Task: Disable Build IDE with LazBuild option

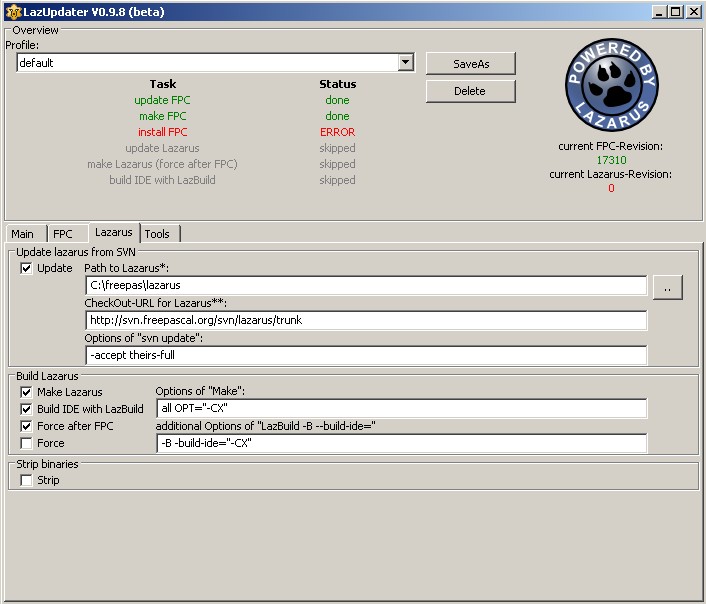Action: 26,409
